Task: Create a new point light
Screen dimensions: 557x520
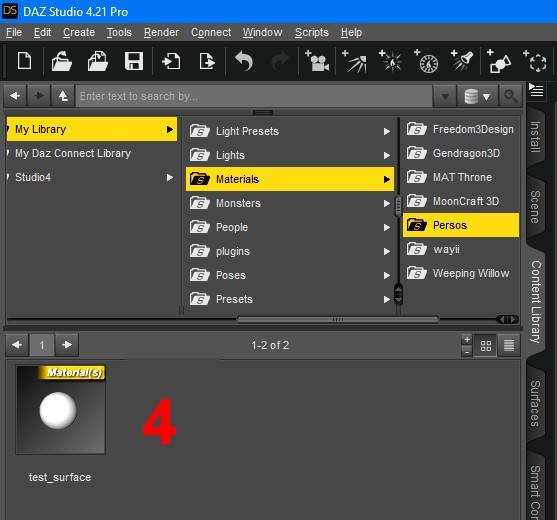Action: [x=390, y=61]
